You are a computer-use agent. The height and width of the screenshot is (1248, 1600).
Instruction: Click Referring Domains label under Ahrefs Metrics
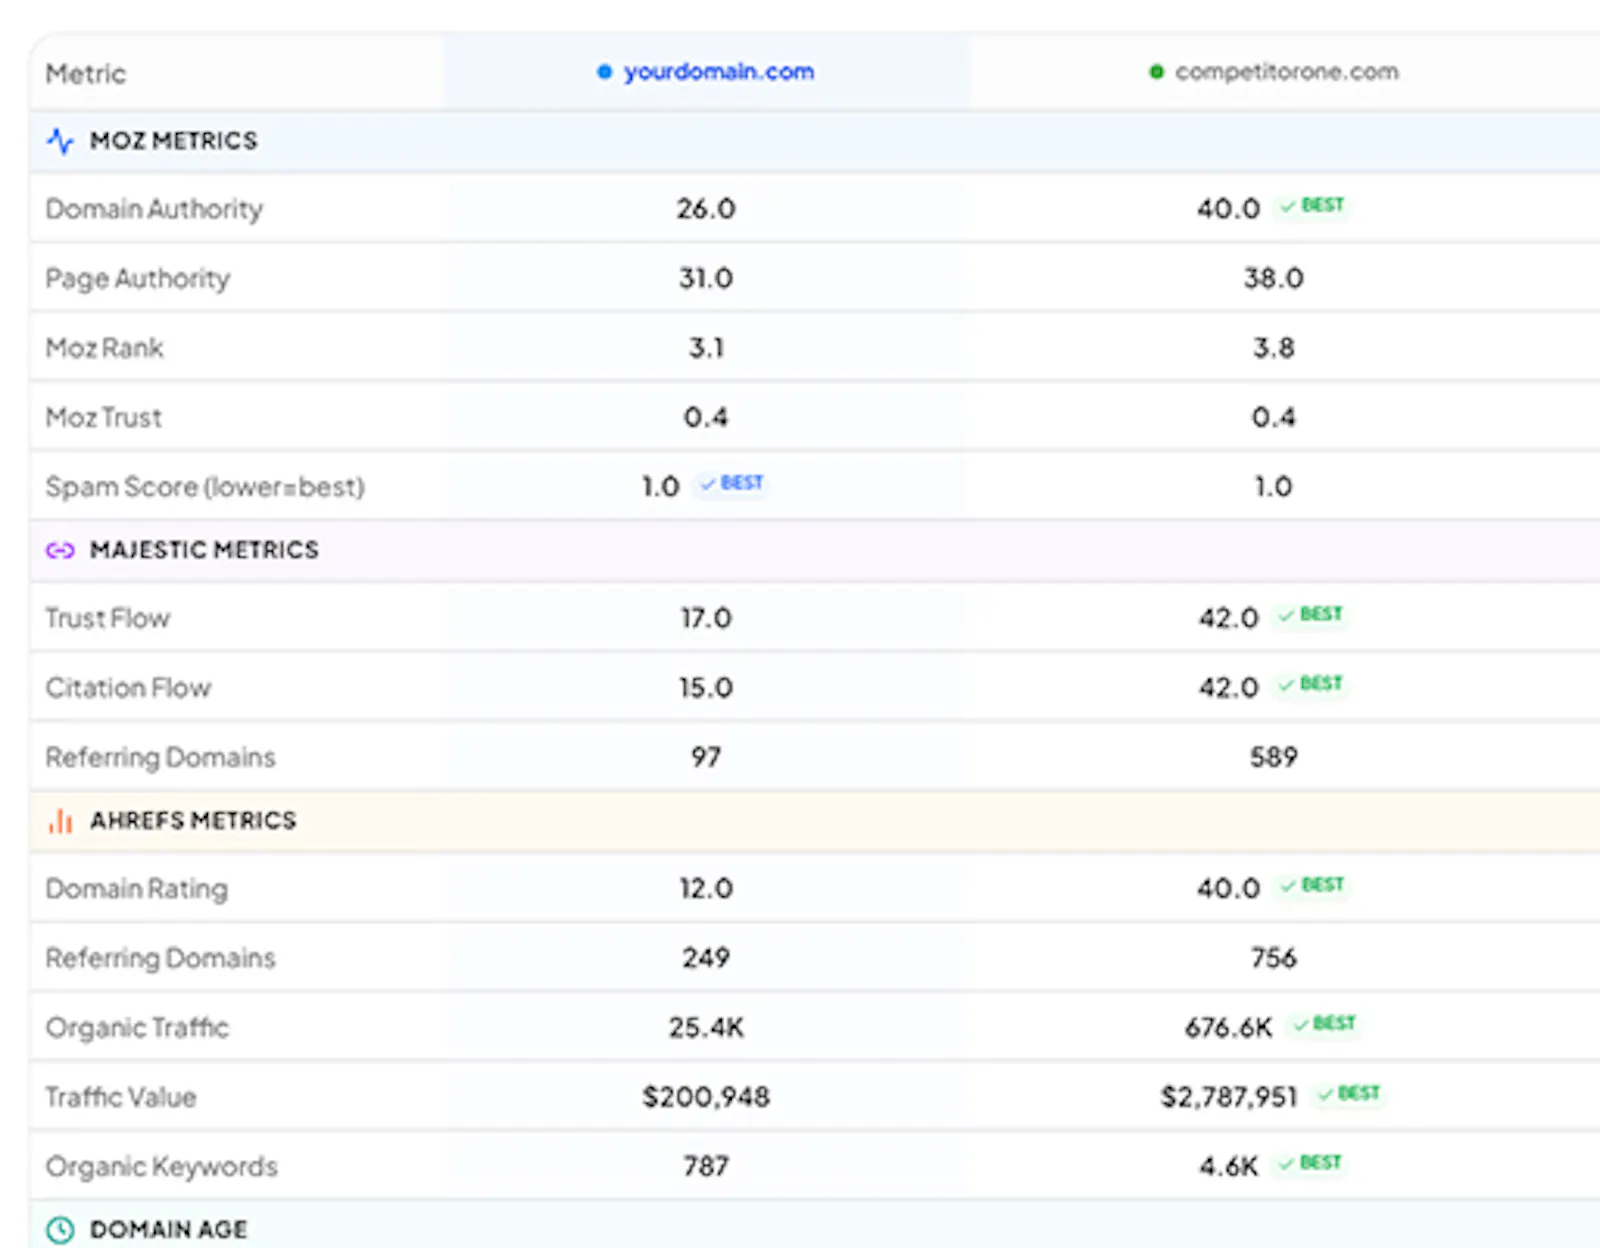[160, 959]
